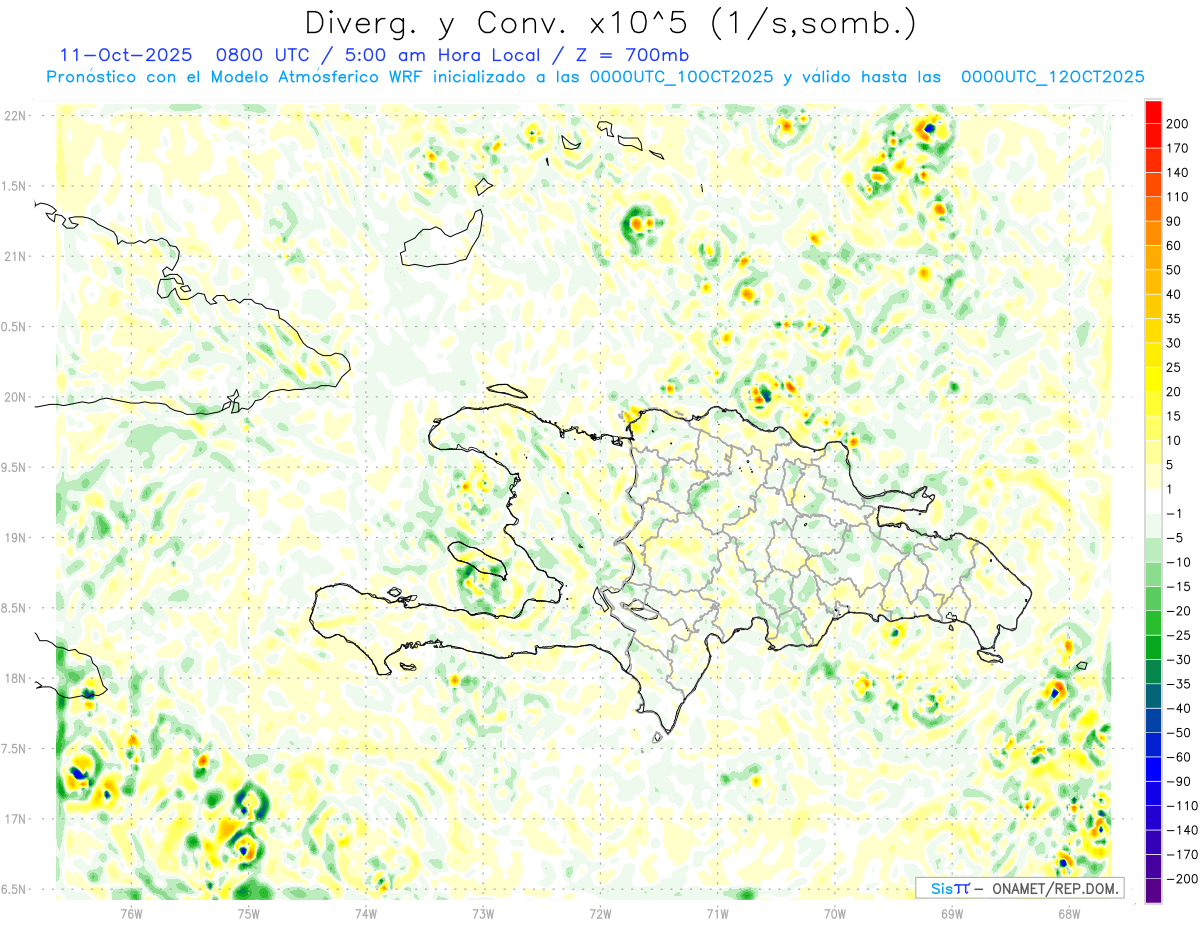Click the -40 color scale value
The image size is (1200, 927).
pos(1180,708)
